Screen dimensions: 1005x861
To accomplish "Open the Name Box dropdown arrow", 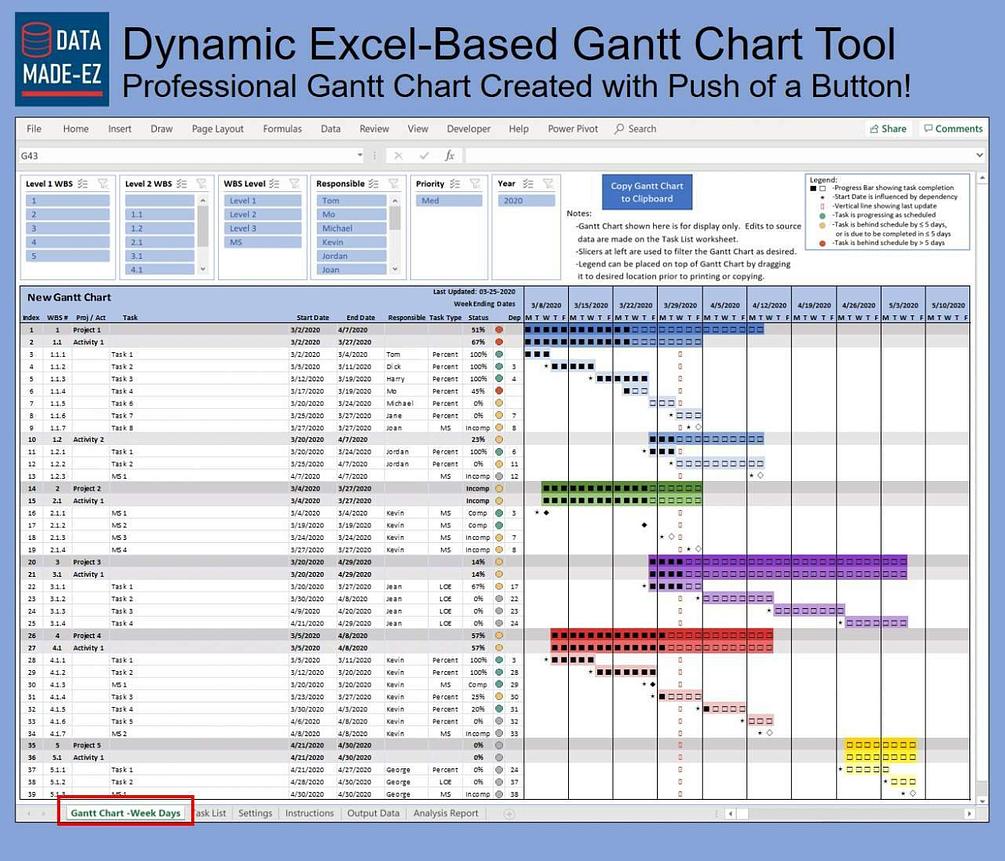I will pyautogui.click(x=360, y=155).
